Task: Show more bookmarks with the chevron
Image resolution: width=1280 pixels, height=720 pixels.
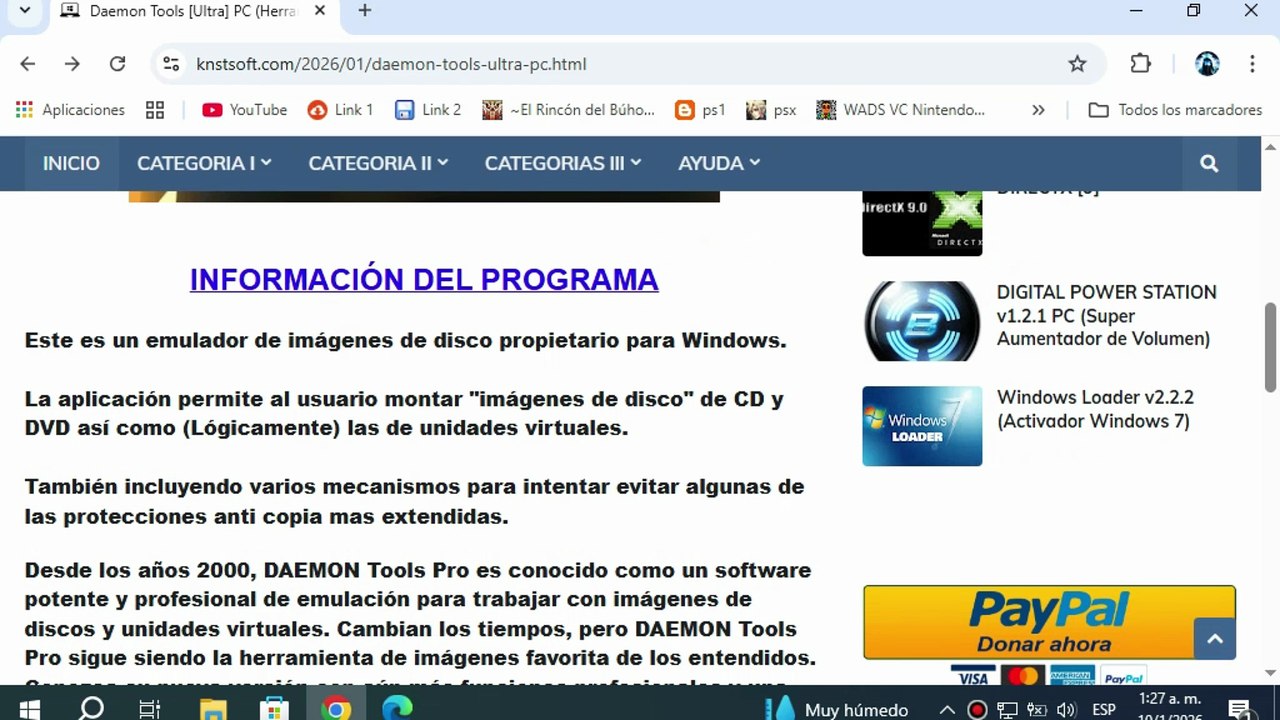Action: [x=1038, y=110]
